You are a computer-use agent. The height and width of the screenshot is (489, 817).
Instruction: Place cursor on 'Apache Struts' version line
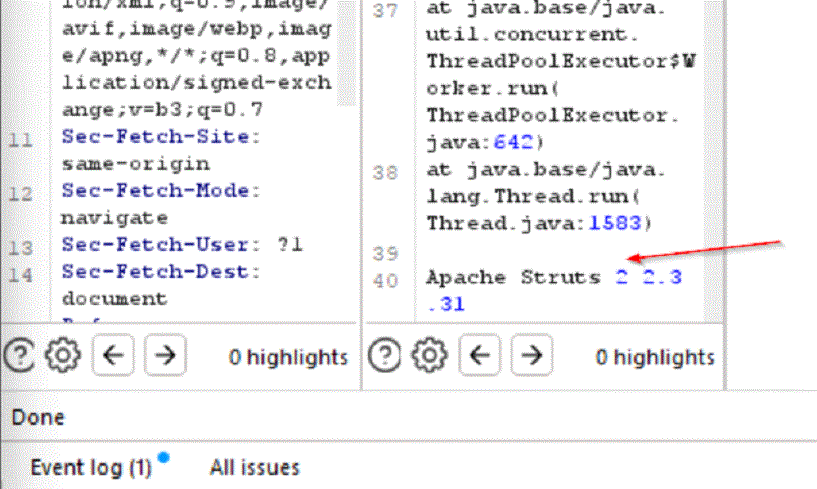click(x=512, y=278)
